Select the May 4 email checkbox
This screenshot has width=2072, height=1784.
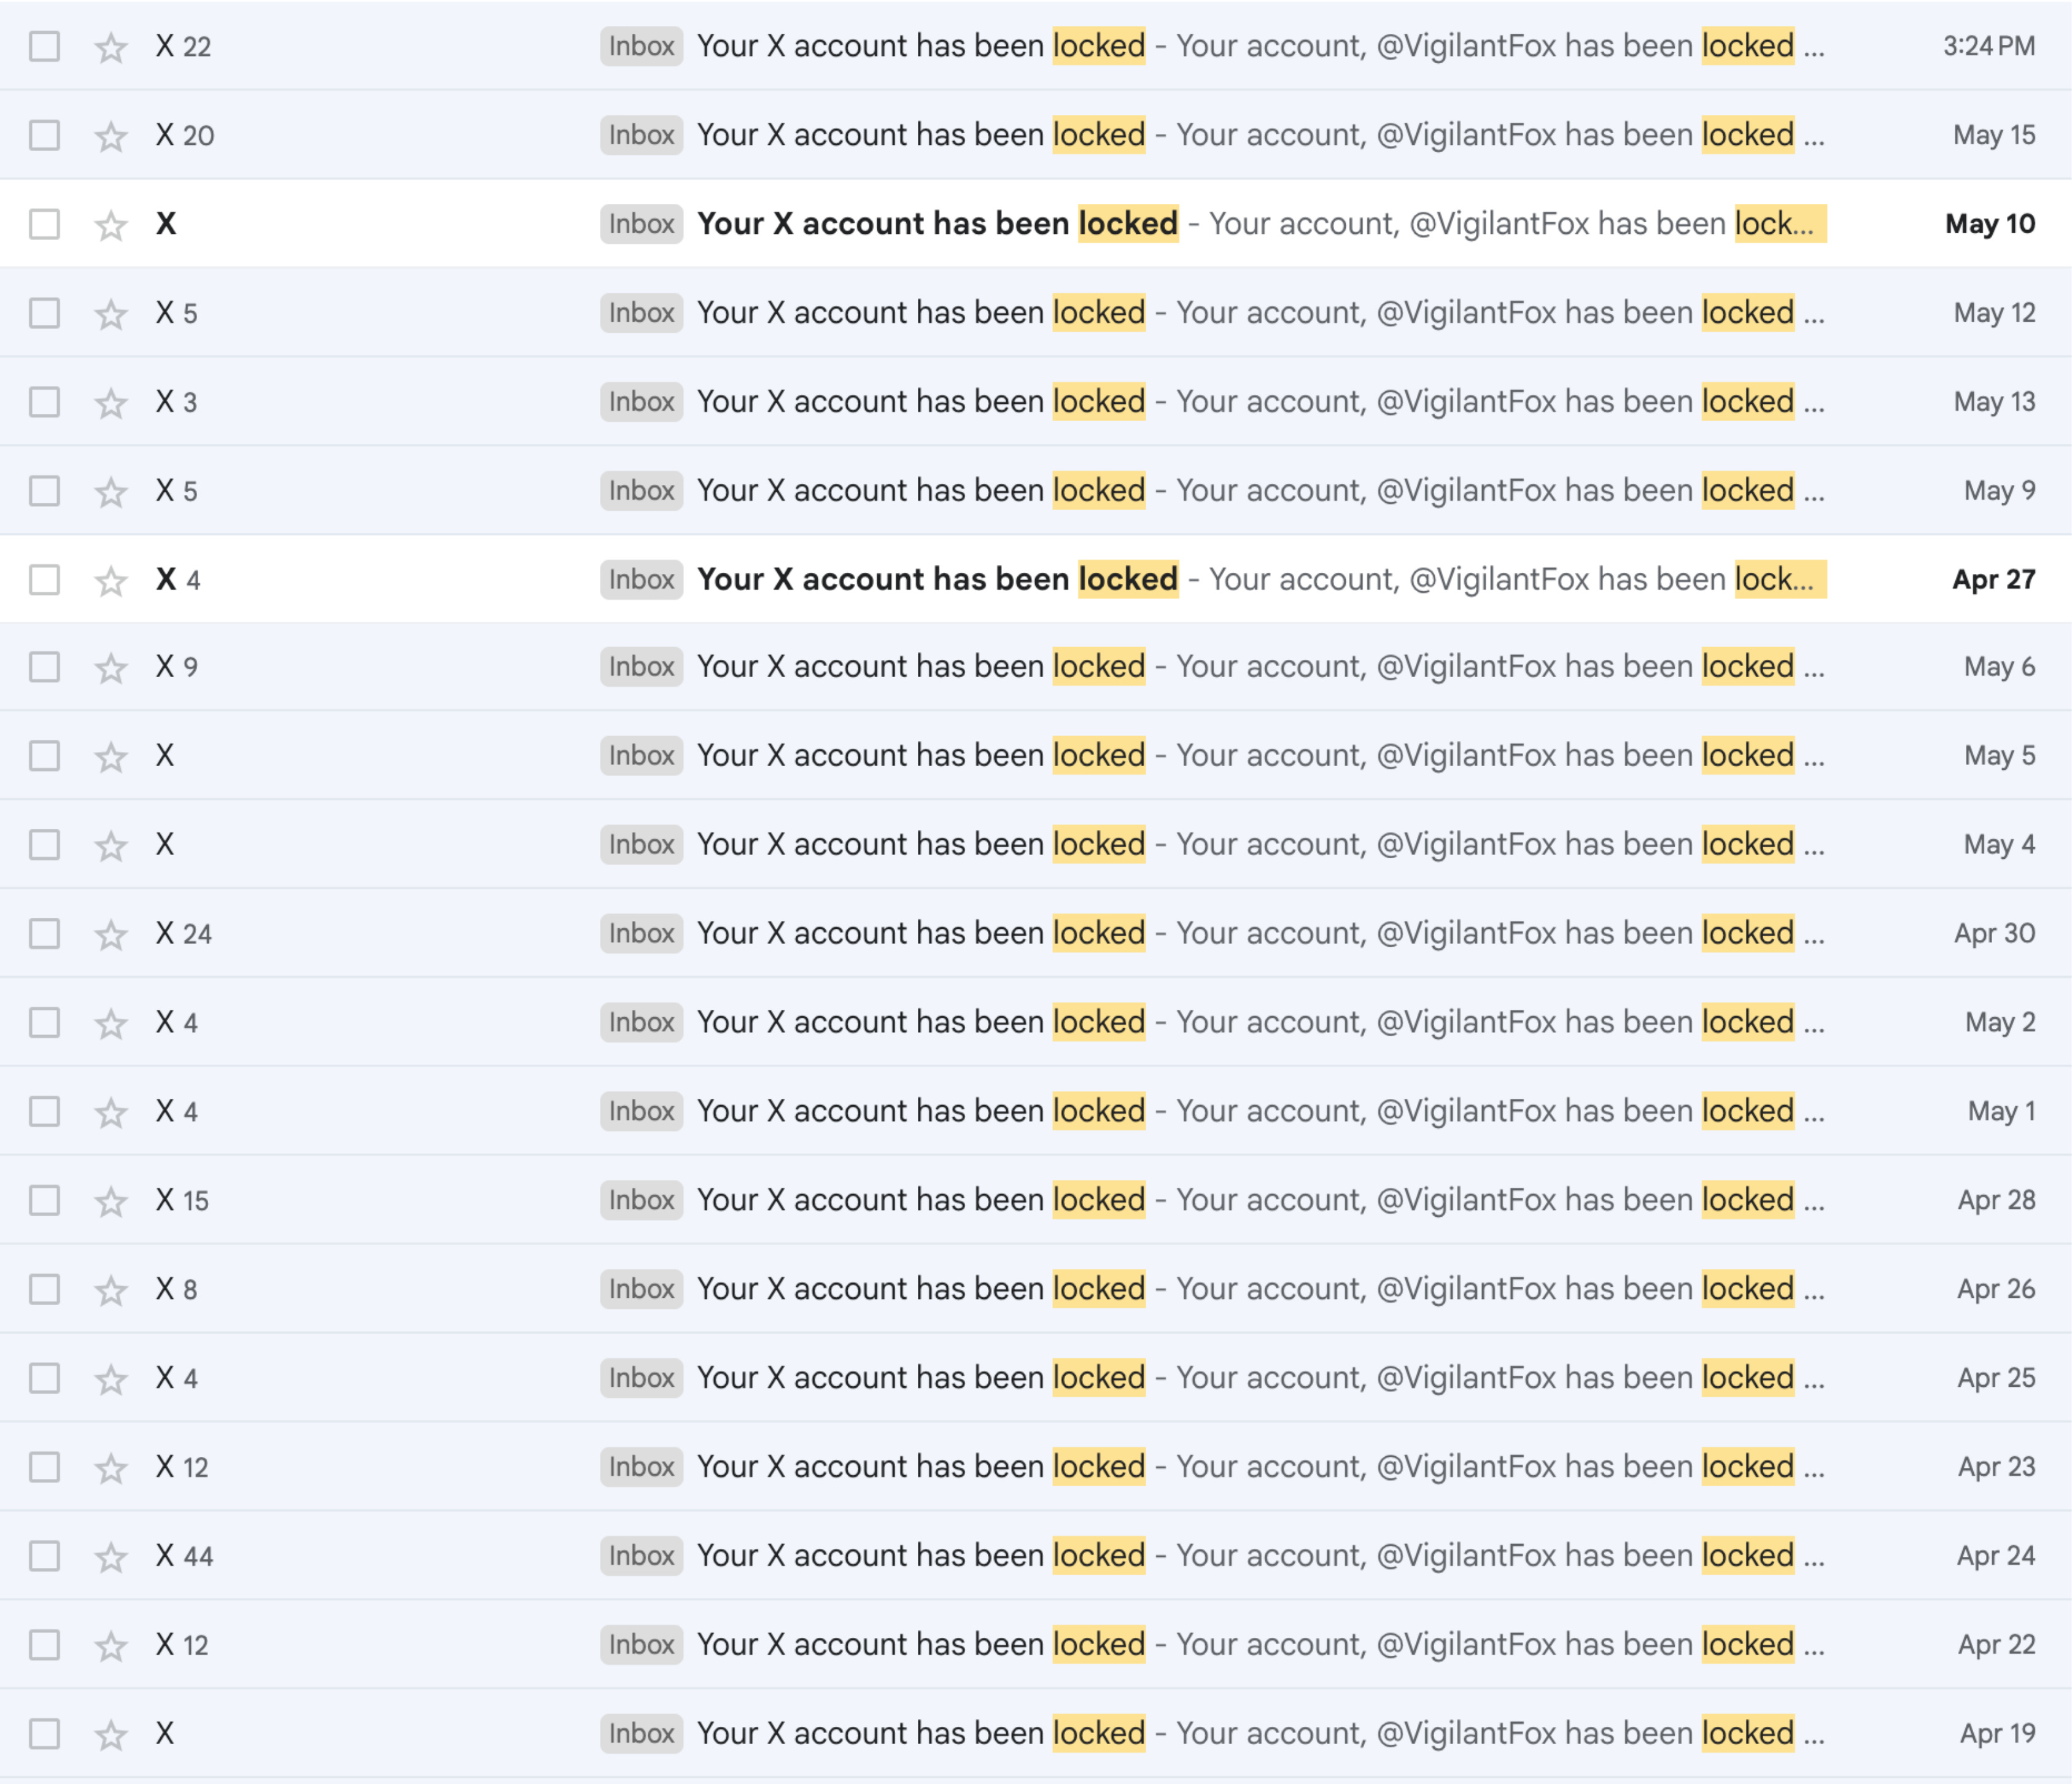point(44,845)
